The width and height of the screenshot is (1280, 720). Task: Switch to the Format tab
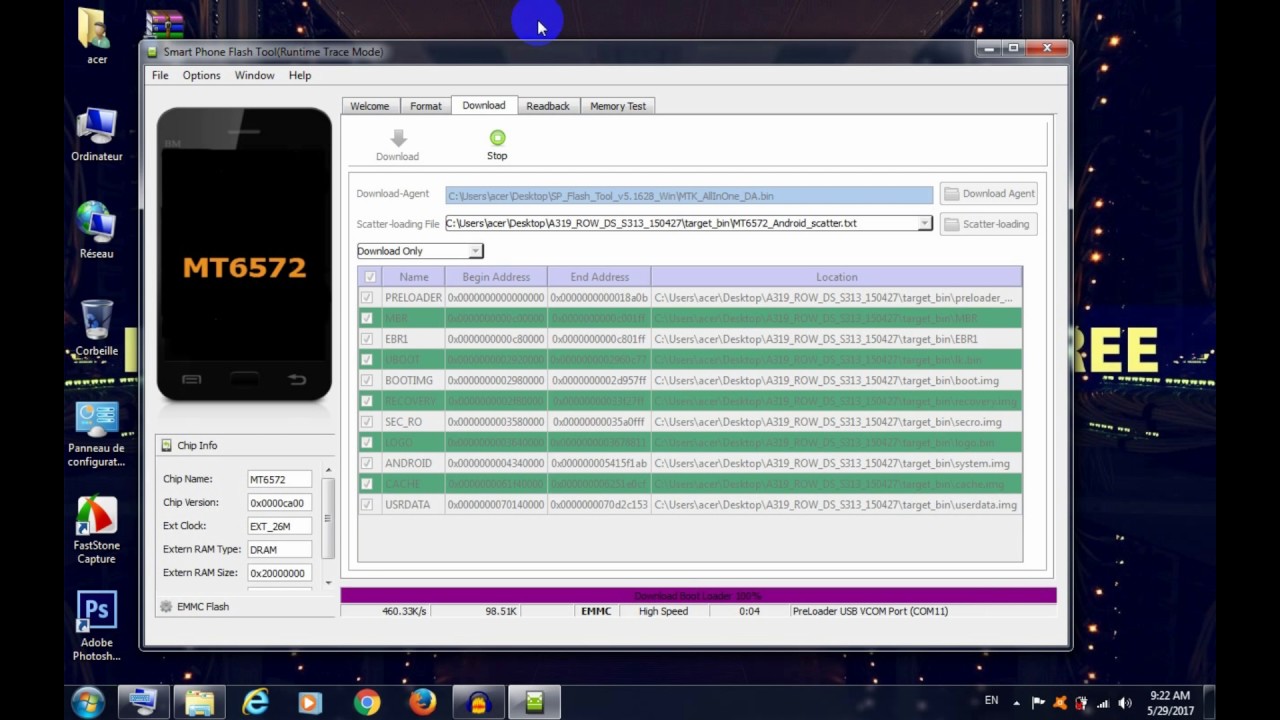(425, 106)
